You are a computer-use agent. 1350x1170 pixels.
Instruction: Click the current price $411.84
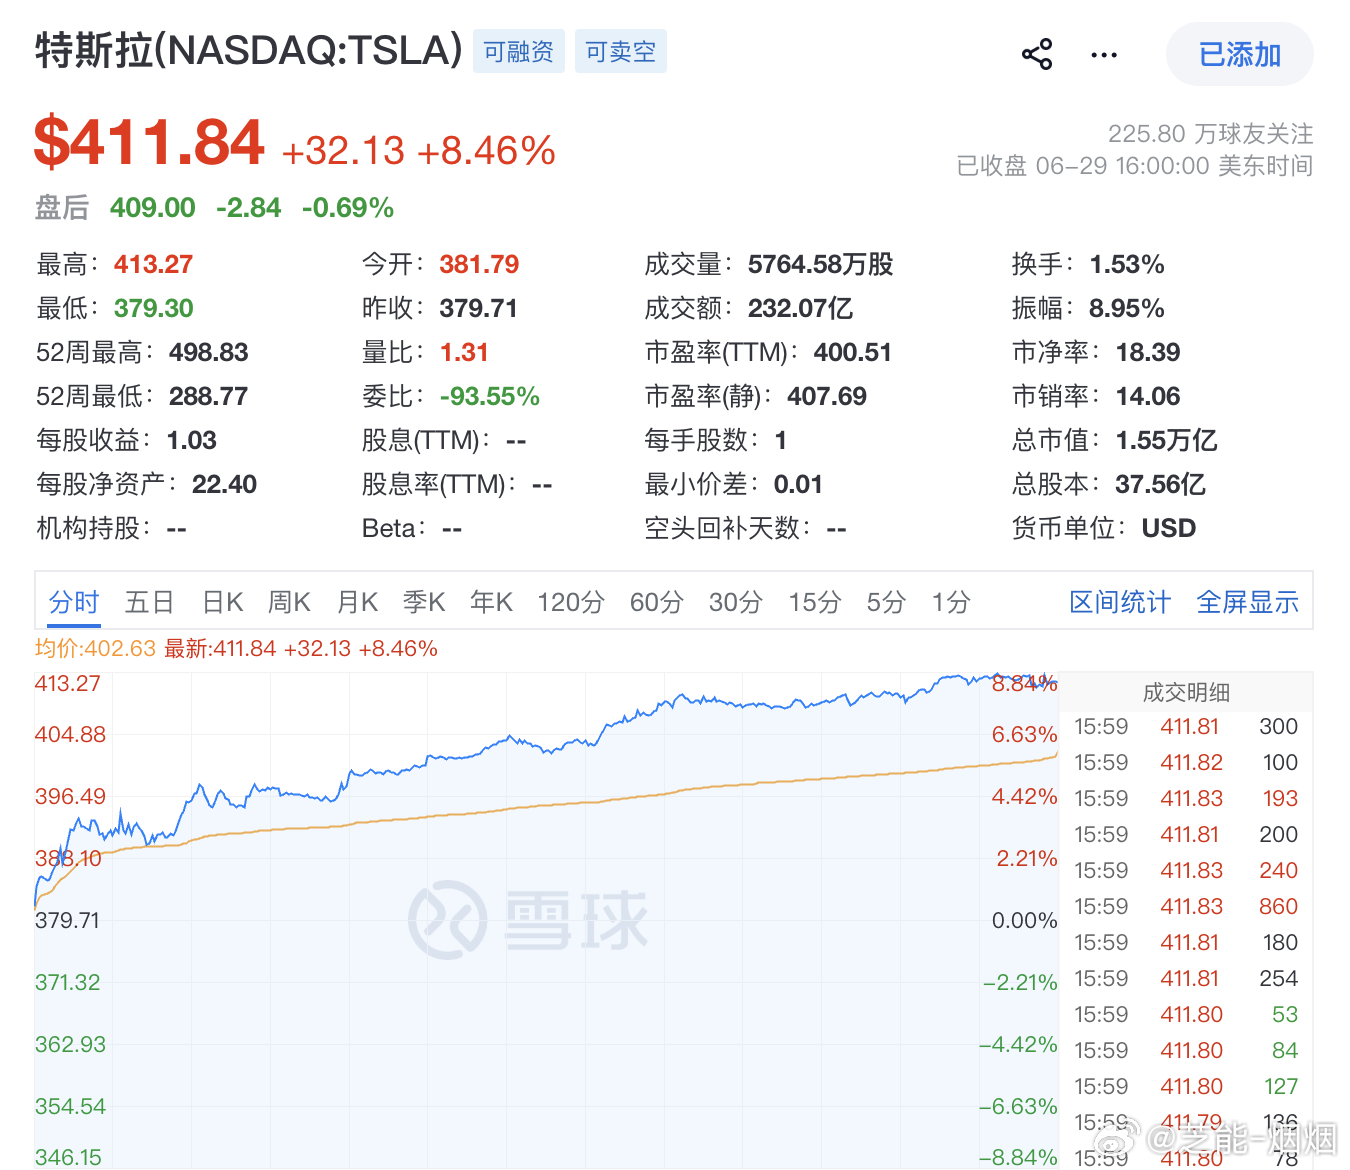[x=149, y=143]
